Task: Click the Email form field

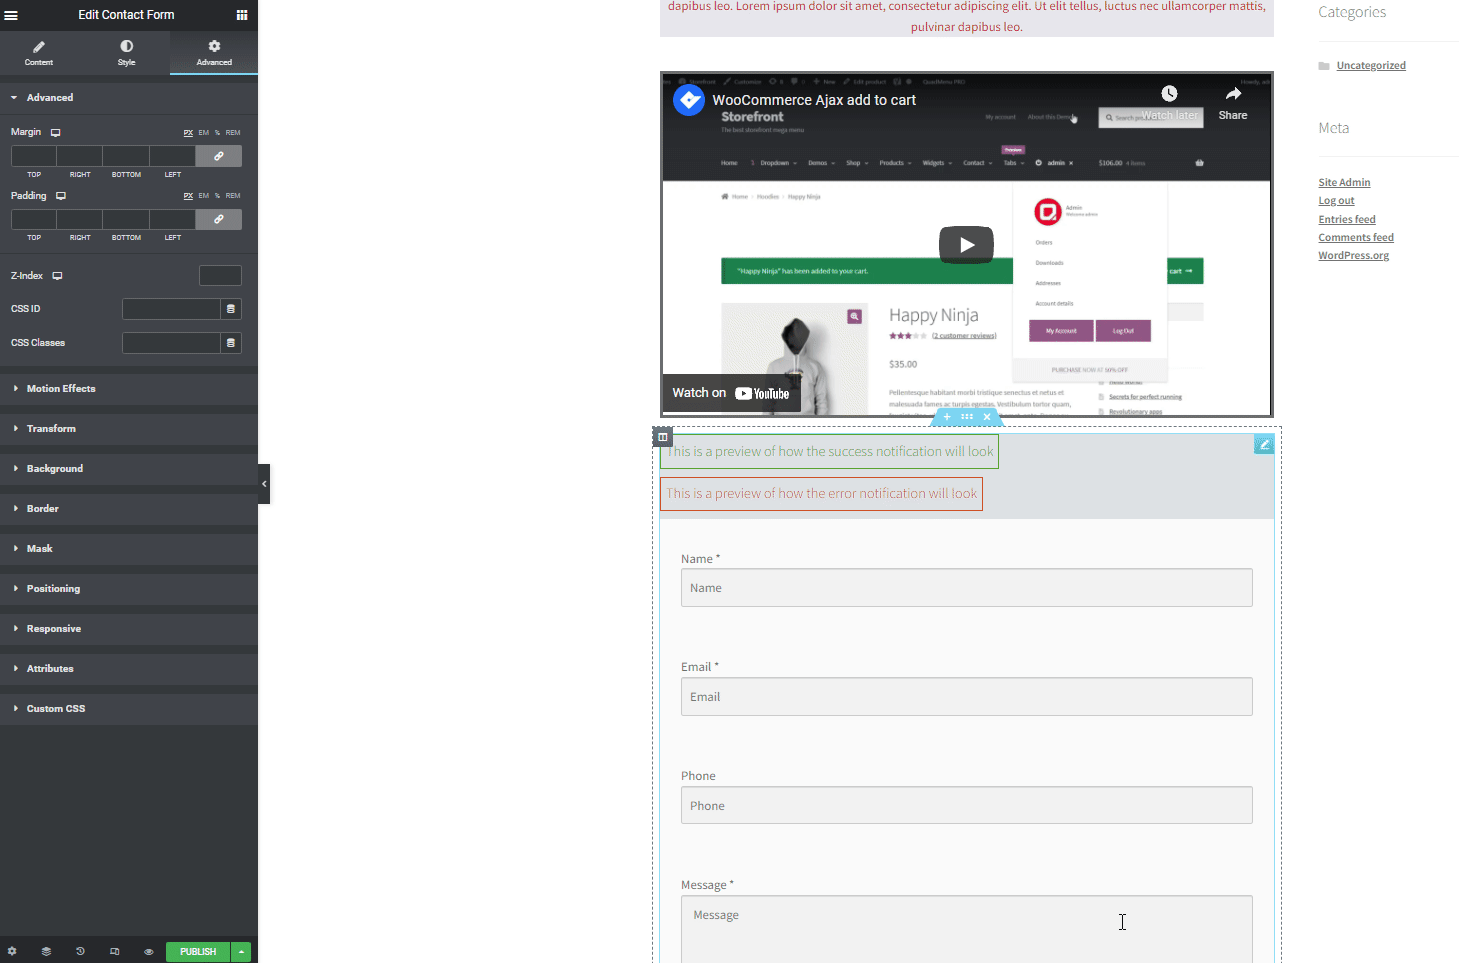Action: point(966,697)
